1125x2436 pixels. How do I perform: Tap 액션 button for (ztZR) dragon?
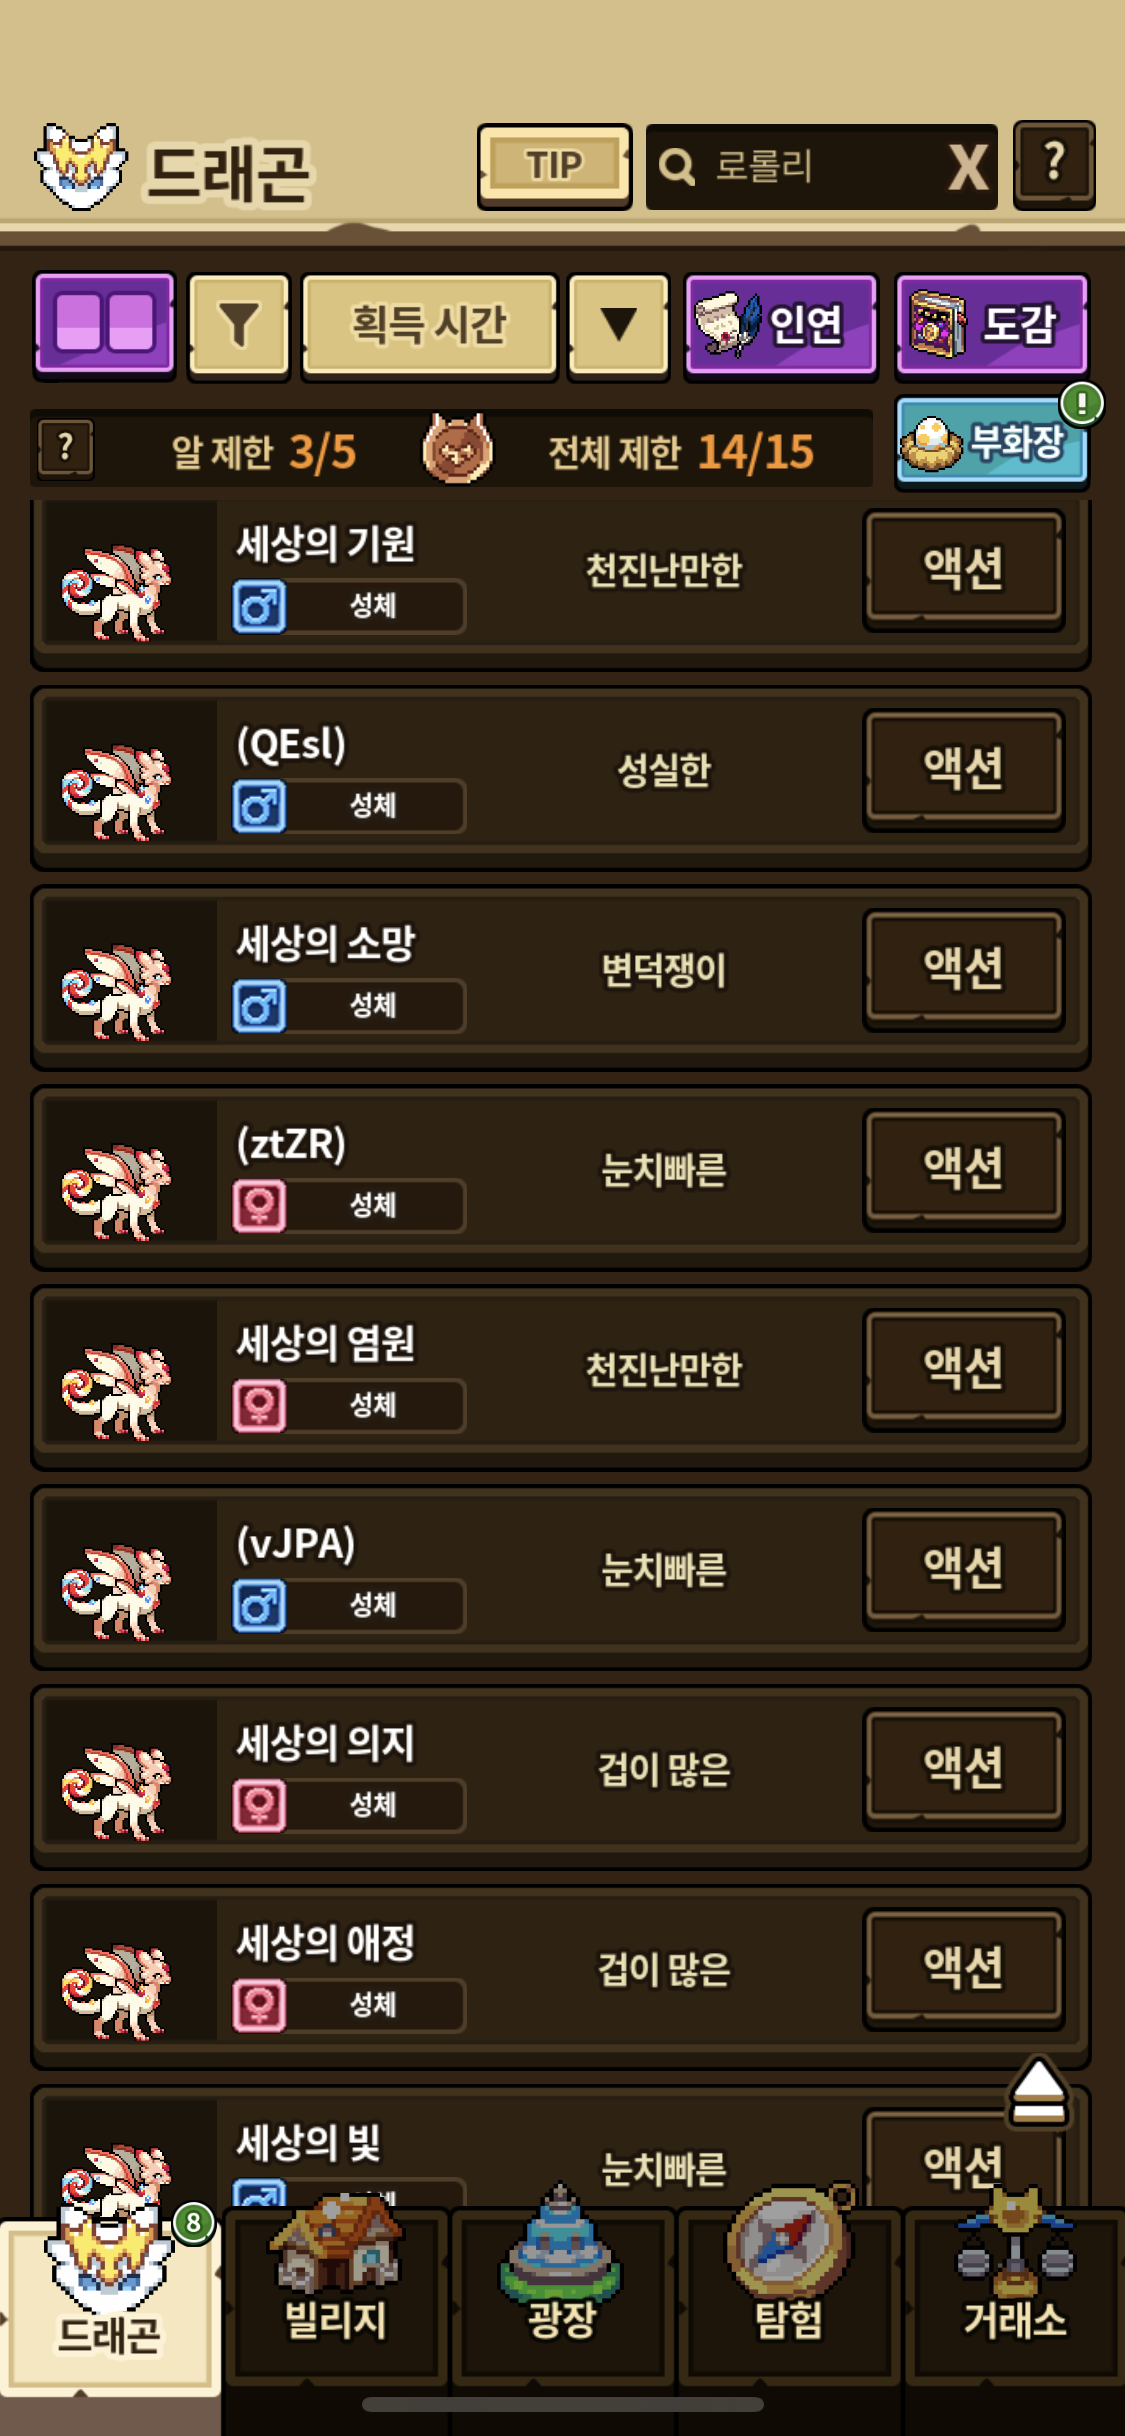[964, 1167]
